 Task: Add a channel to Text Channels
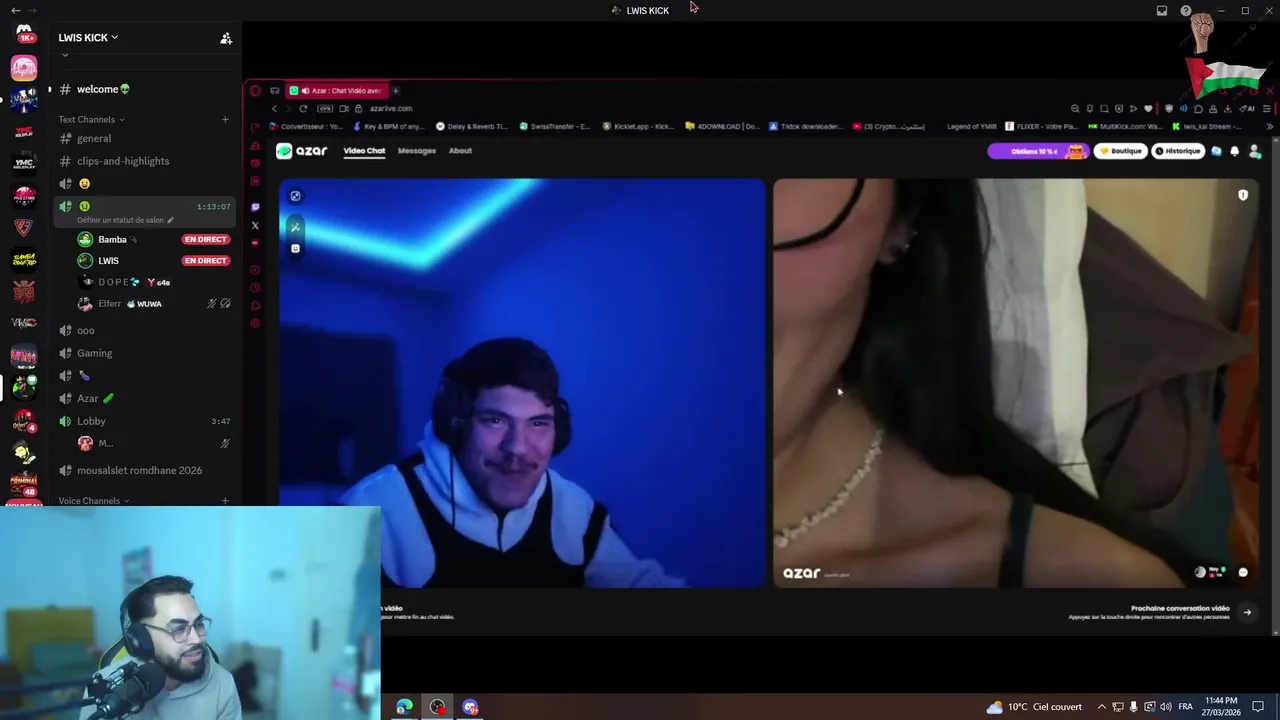(x=225, y=119)
